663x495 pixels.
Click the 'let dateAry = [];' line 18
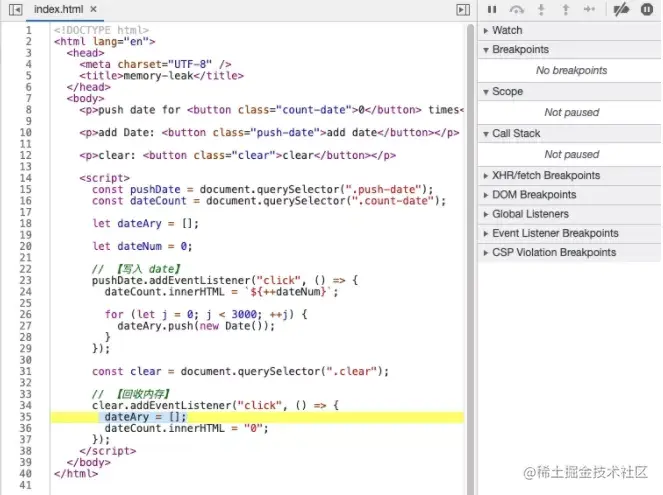click(x=145, y=223)
